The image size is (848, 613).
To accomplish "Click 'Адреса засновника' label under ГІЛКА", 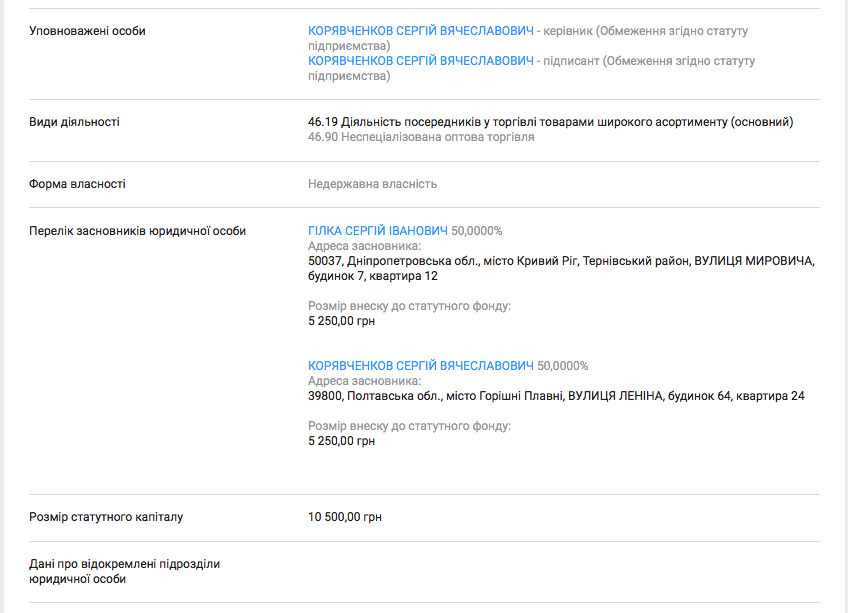I will [365, 246].
